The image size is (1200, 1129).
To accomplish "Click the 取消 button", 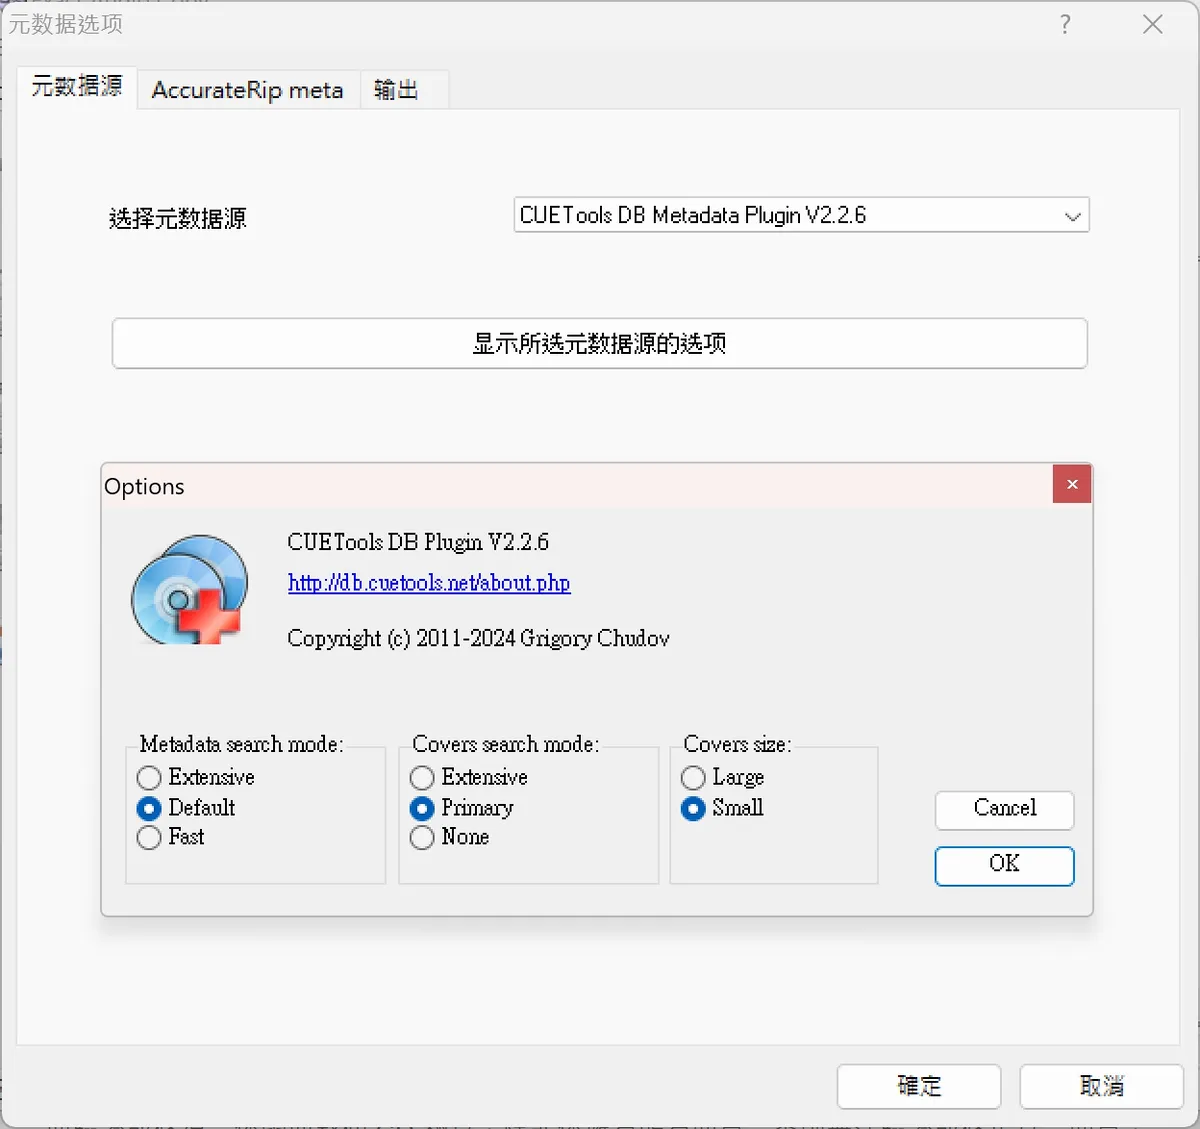I will click(1102, 1086).
